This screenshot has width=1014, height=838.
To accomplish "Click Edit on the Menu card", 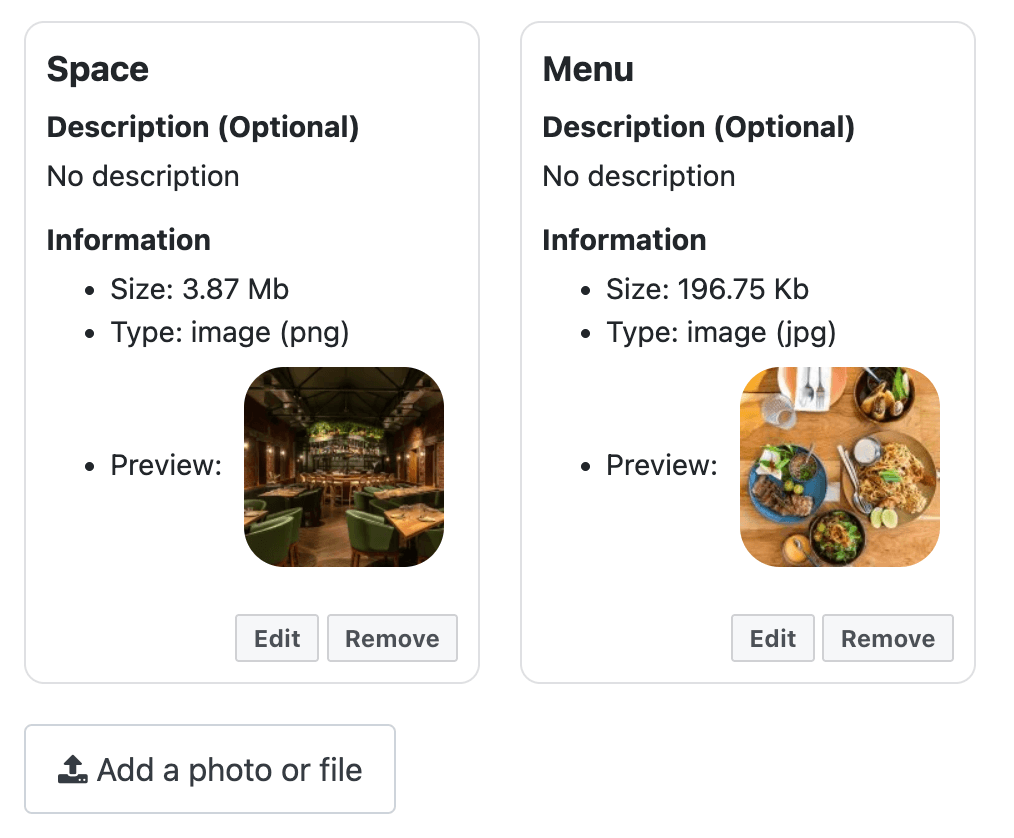I will [772, 638].
